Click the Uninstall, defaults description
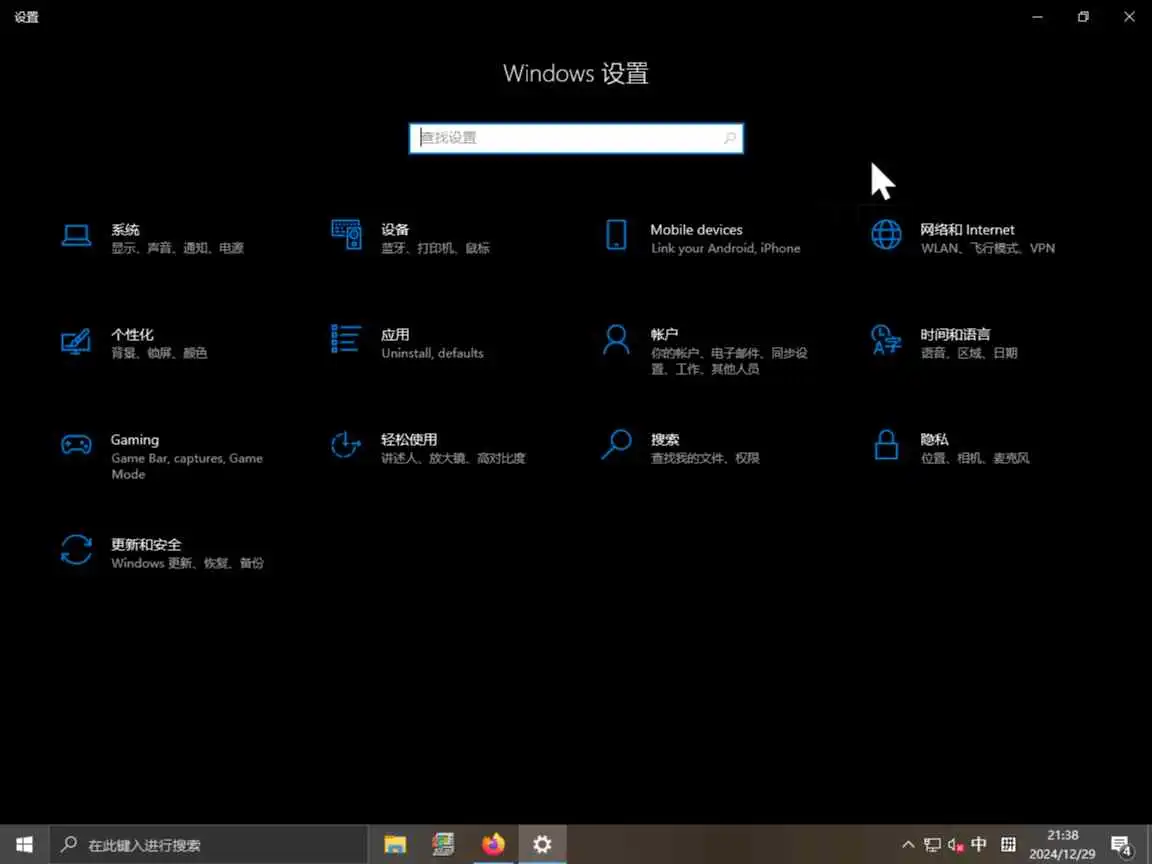The width and height of the screenshot is (1152, 864). coord(432,353)
